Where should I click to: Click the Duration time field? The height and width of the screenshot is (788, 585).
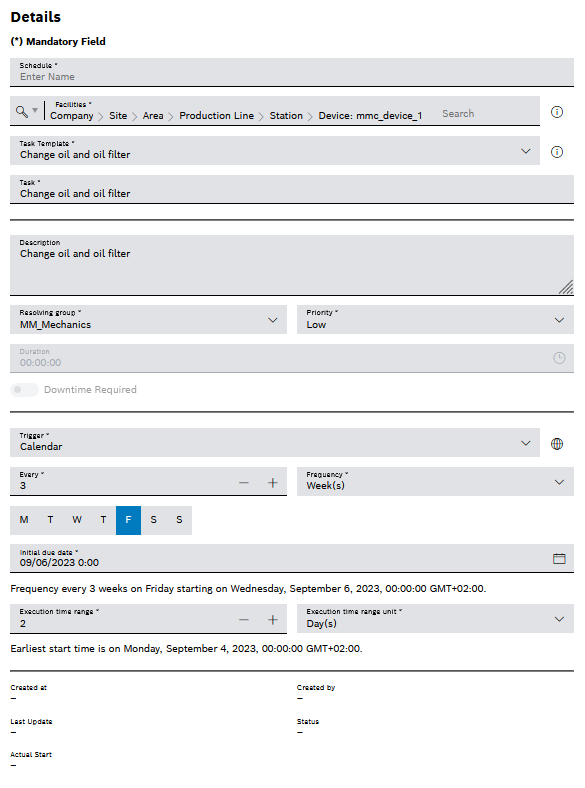[292, 358]
